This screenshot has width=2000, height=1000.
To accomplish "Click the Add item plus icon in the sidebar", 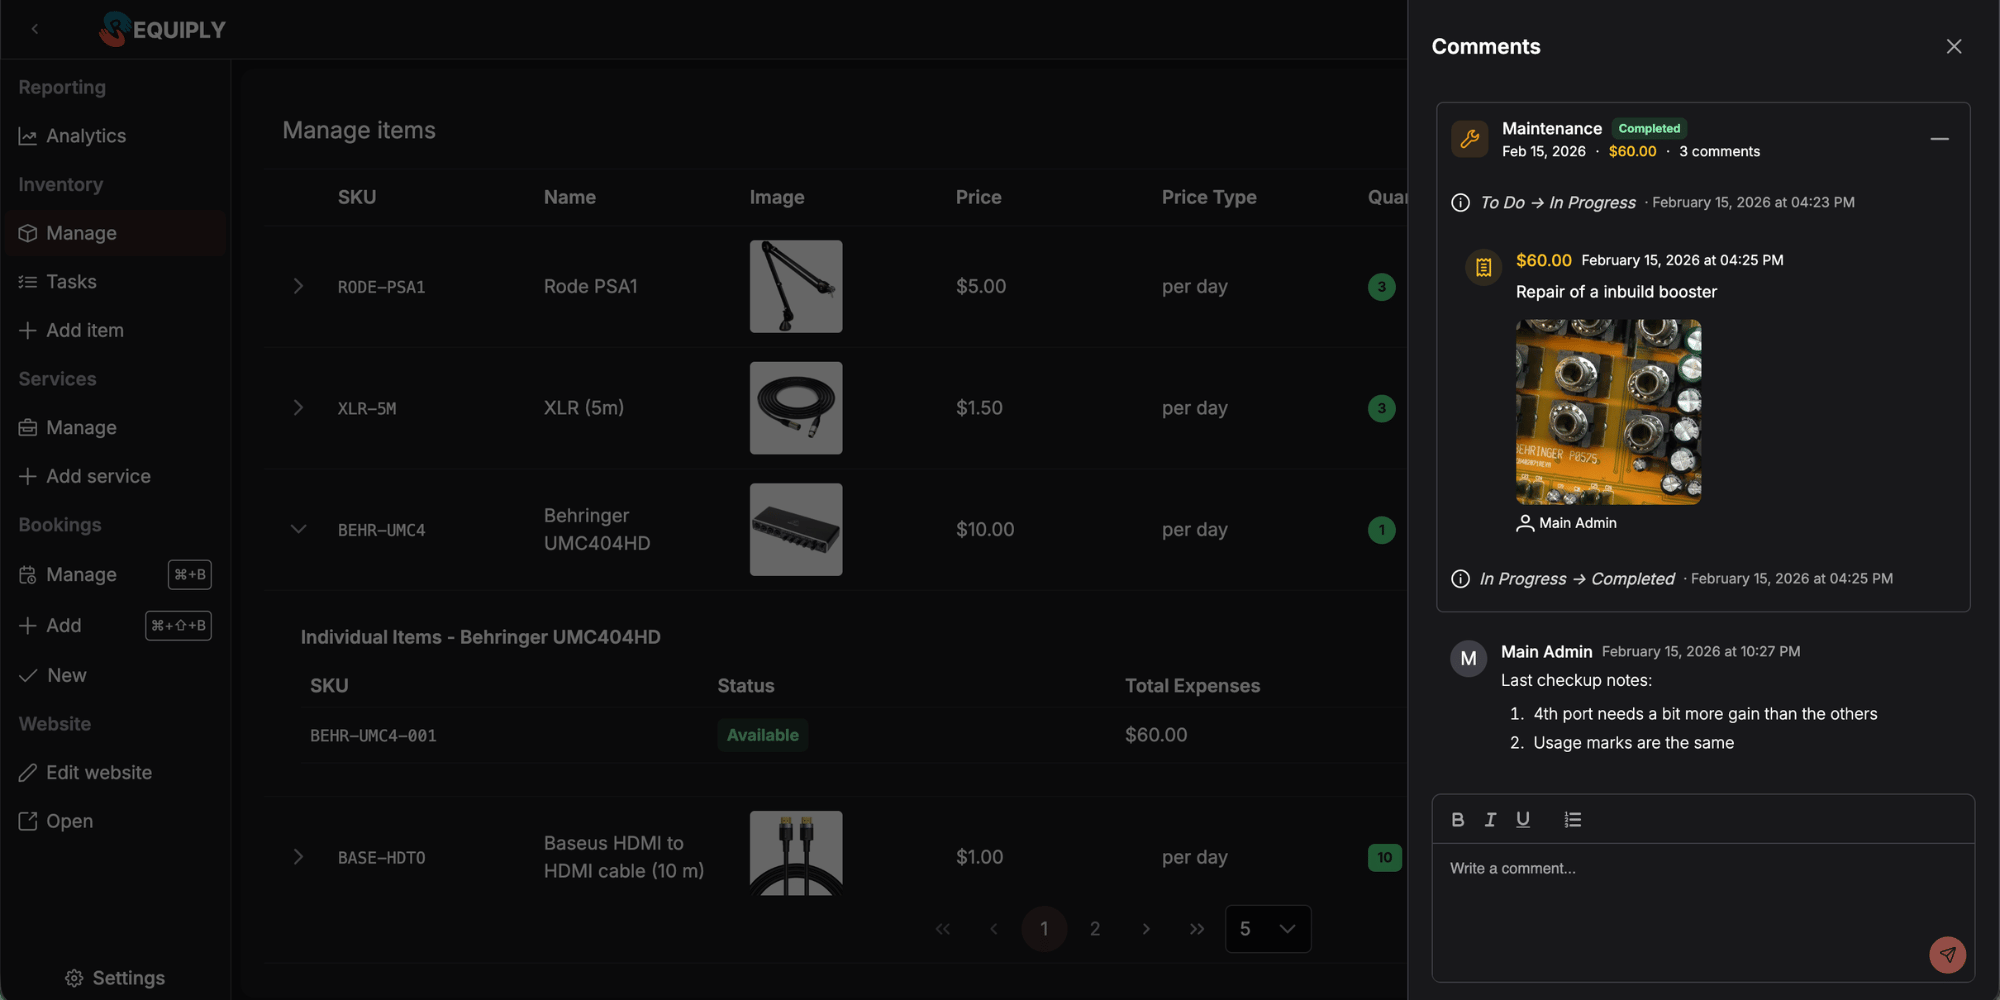I will click(27, 330).
